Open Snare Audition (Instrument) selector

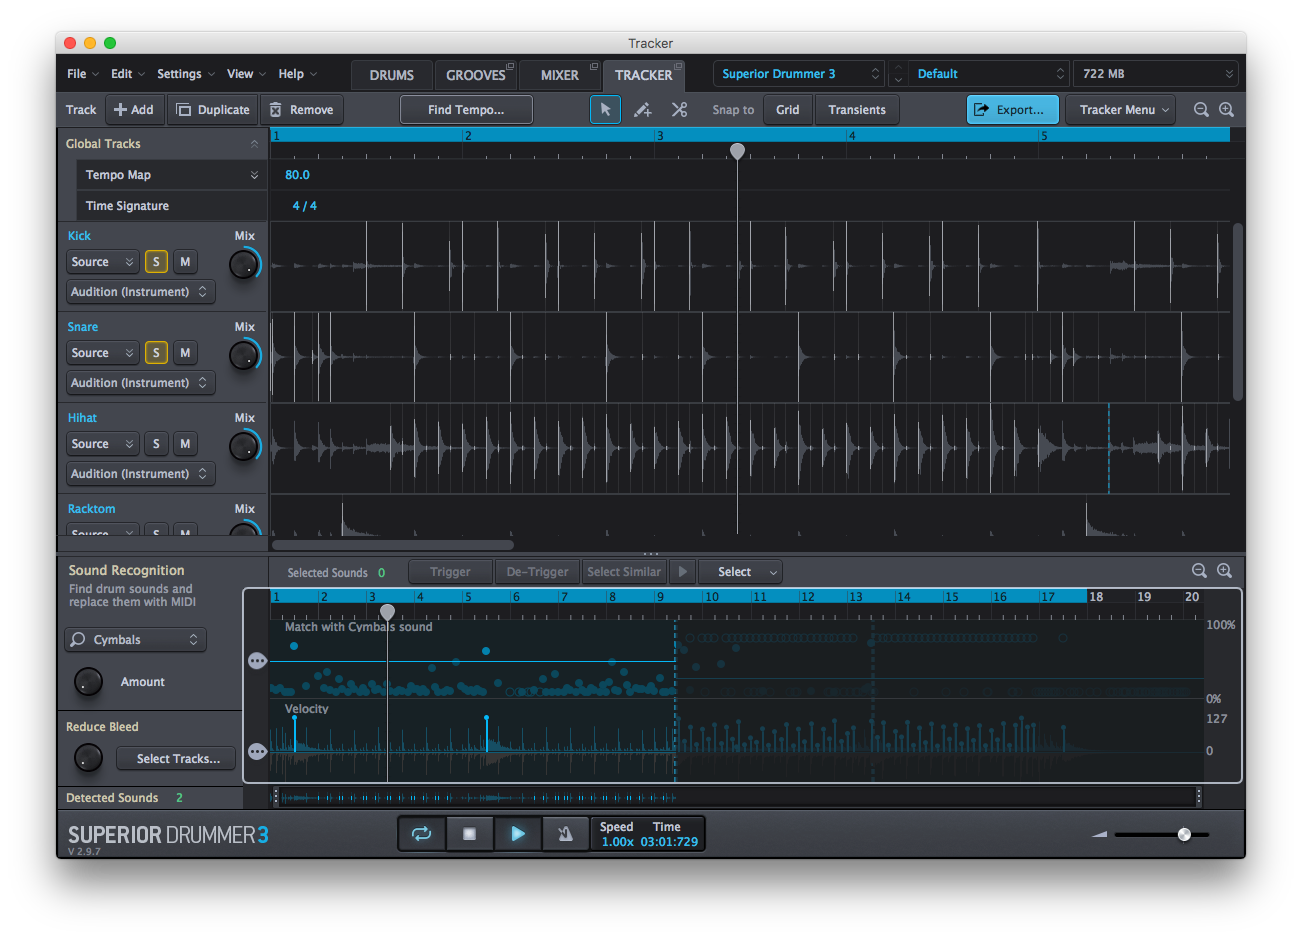(140, 383)
